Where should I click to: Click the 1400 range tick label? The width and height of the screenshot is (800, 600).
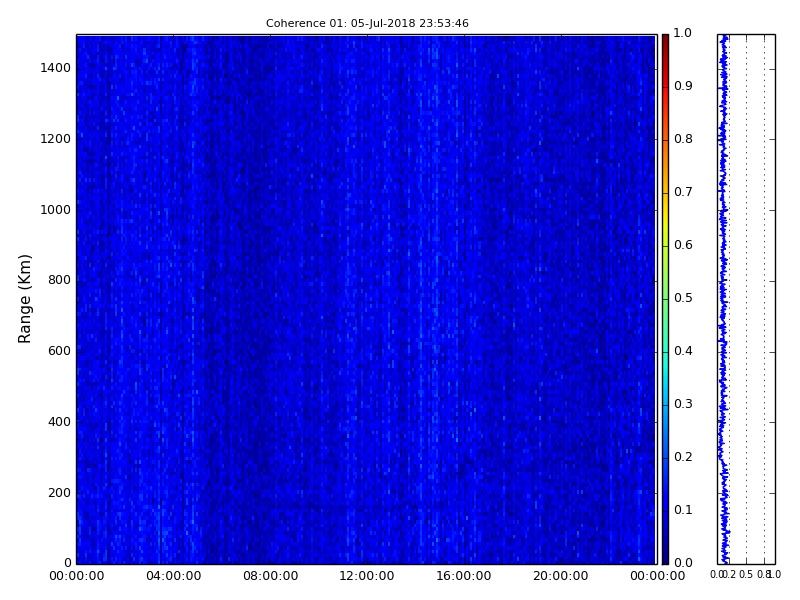point(56,68)
